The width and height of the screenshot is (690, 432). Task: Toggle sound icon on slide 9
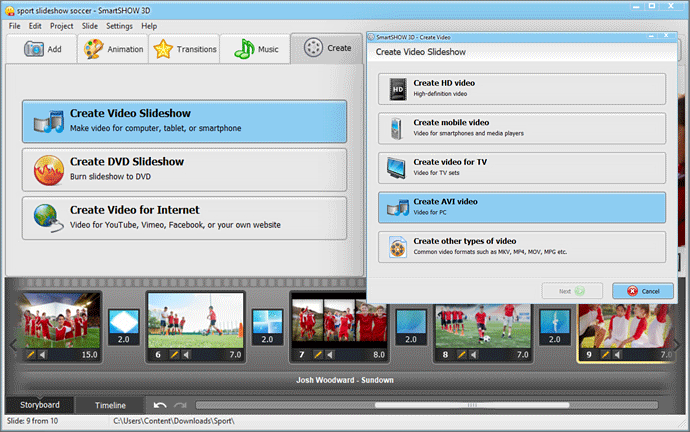617,355
